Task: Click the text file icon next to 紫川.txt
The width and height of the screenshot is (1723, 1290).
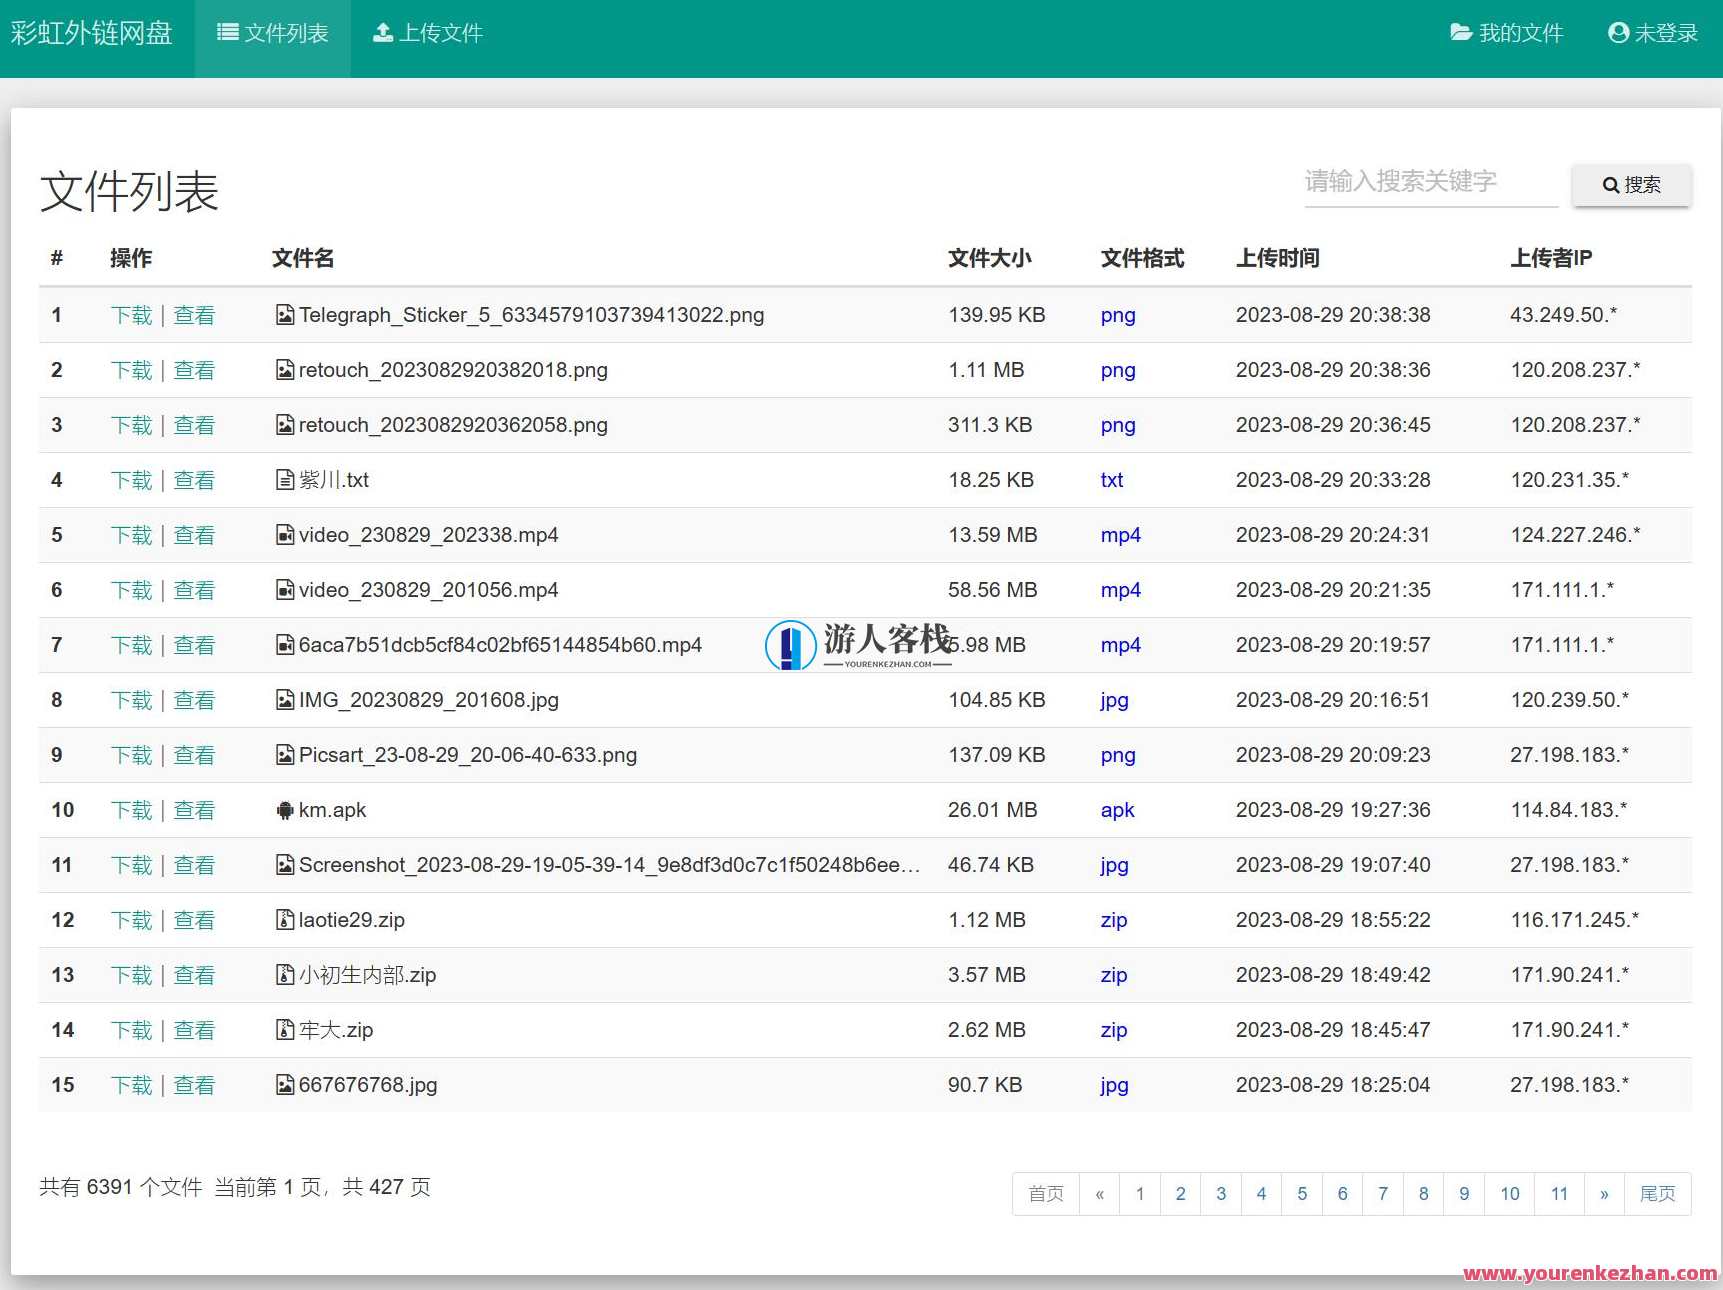Action: click(x=285, y=480)
